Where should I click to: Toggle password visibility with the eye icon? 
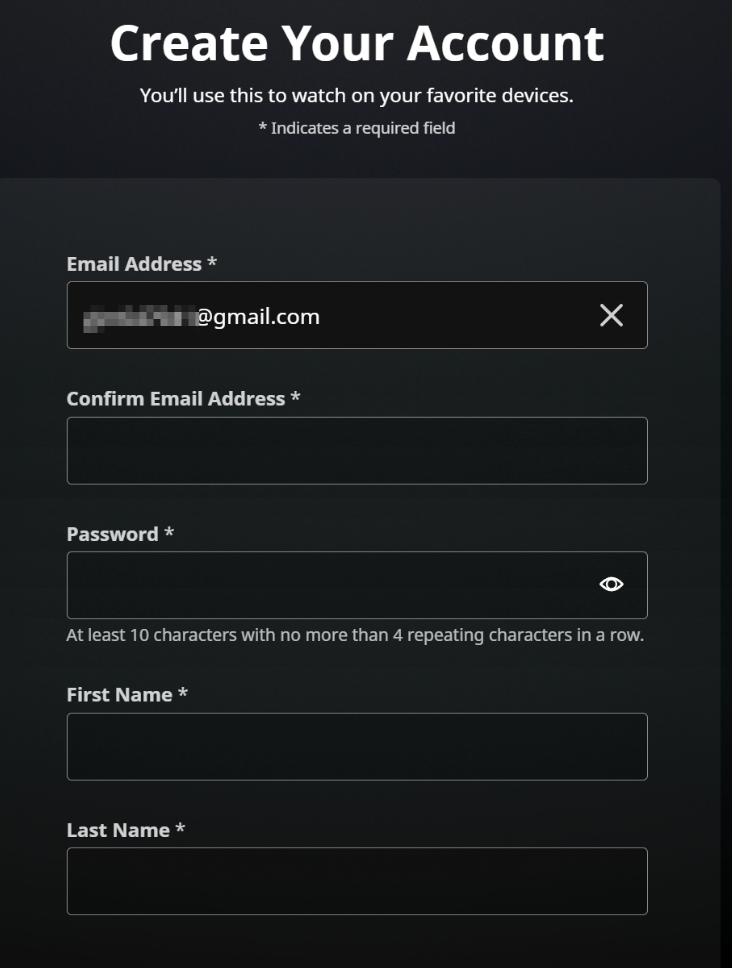click(611, 584)
